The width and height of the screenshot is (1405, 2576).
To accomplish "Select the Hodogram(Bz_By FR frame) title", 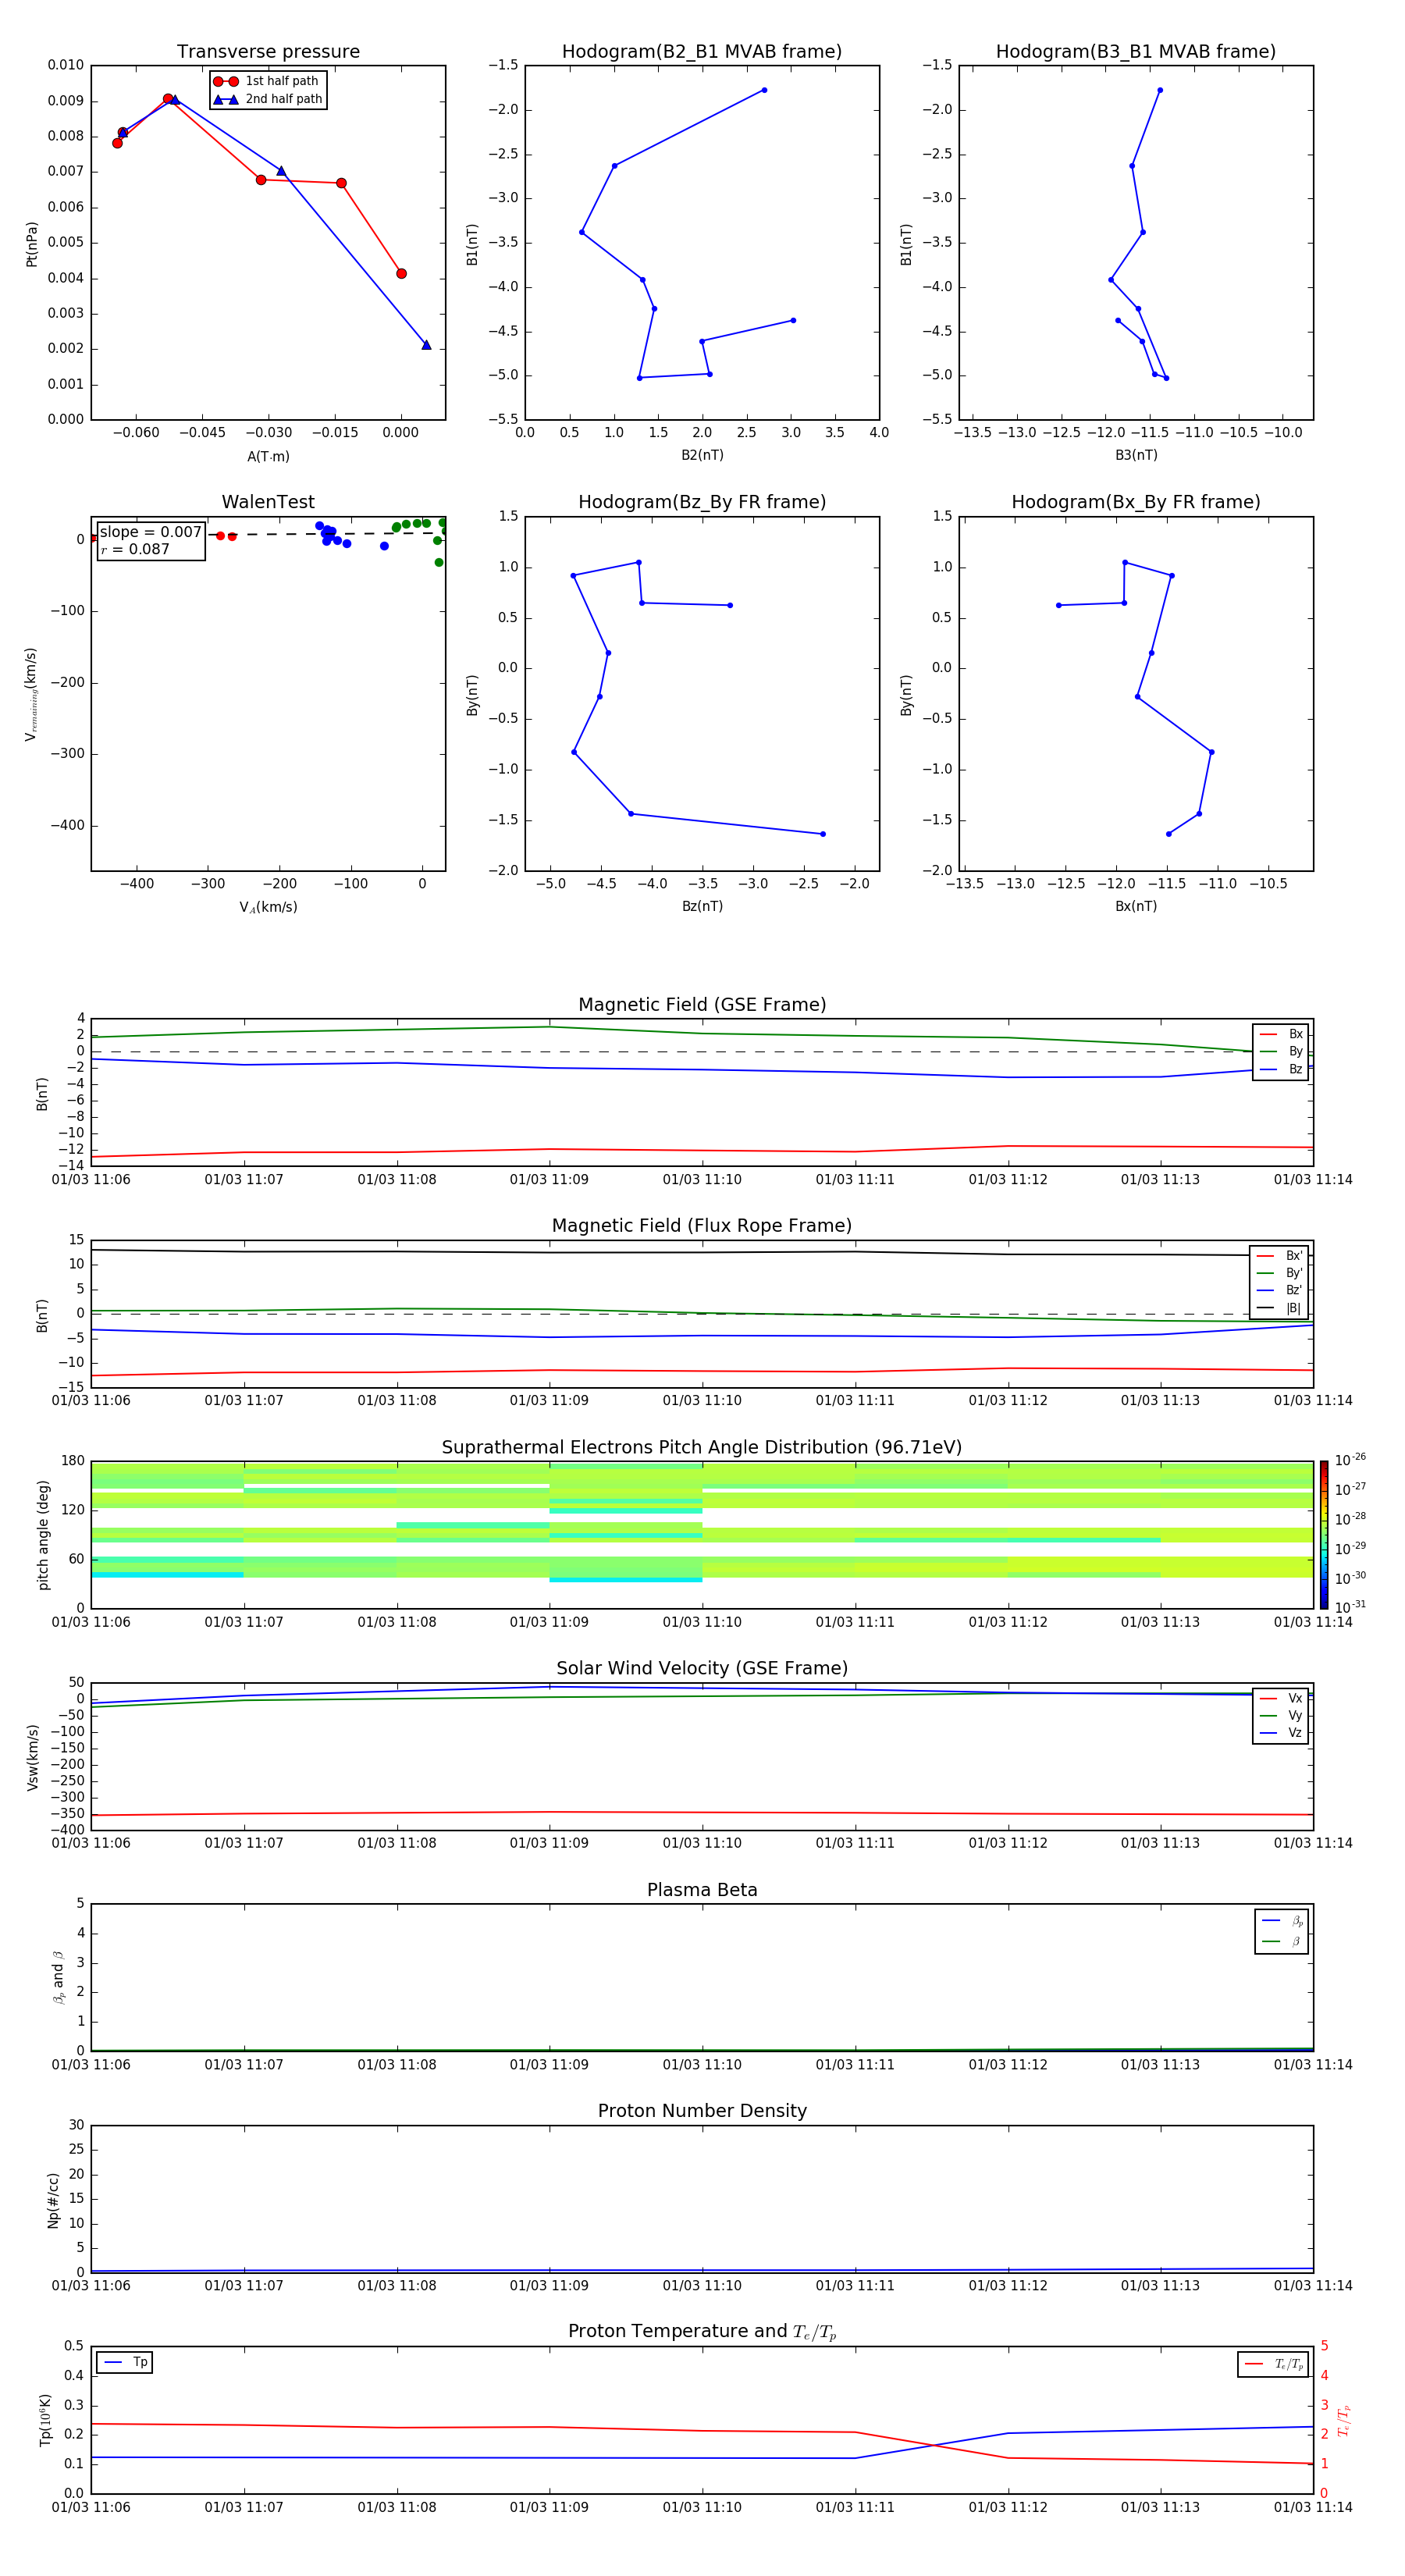I will pos(702,502).
